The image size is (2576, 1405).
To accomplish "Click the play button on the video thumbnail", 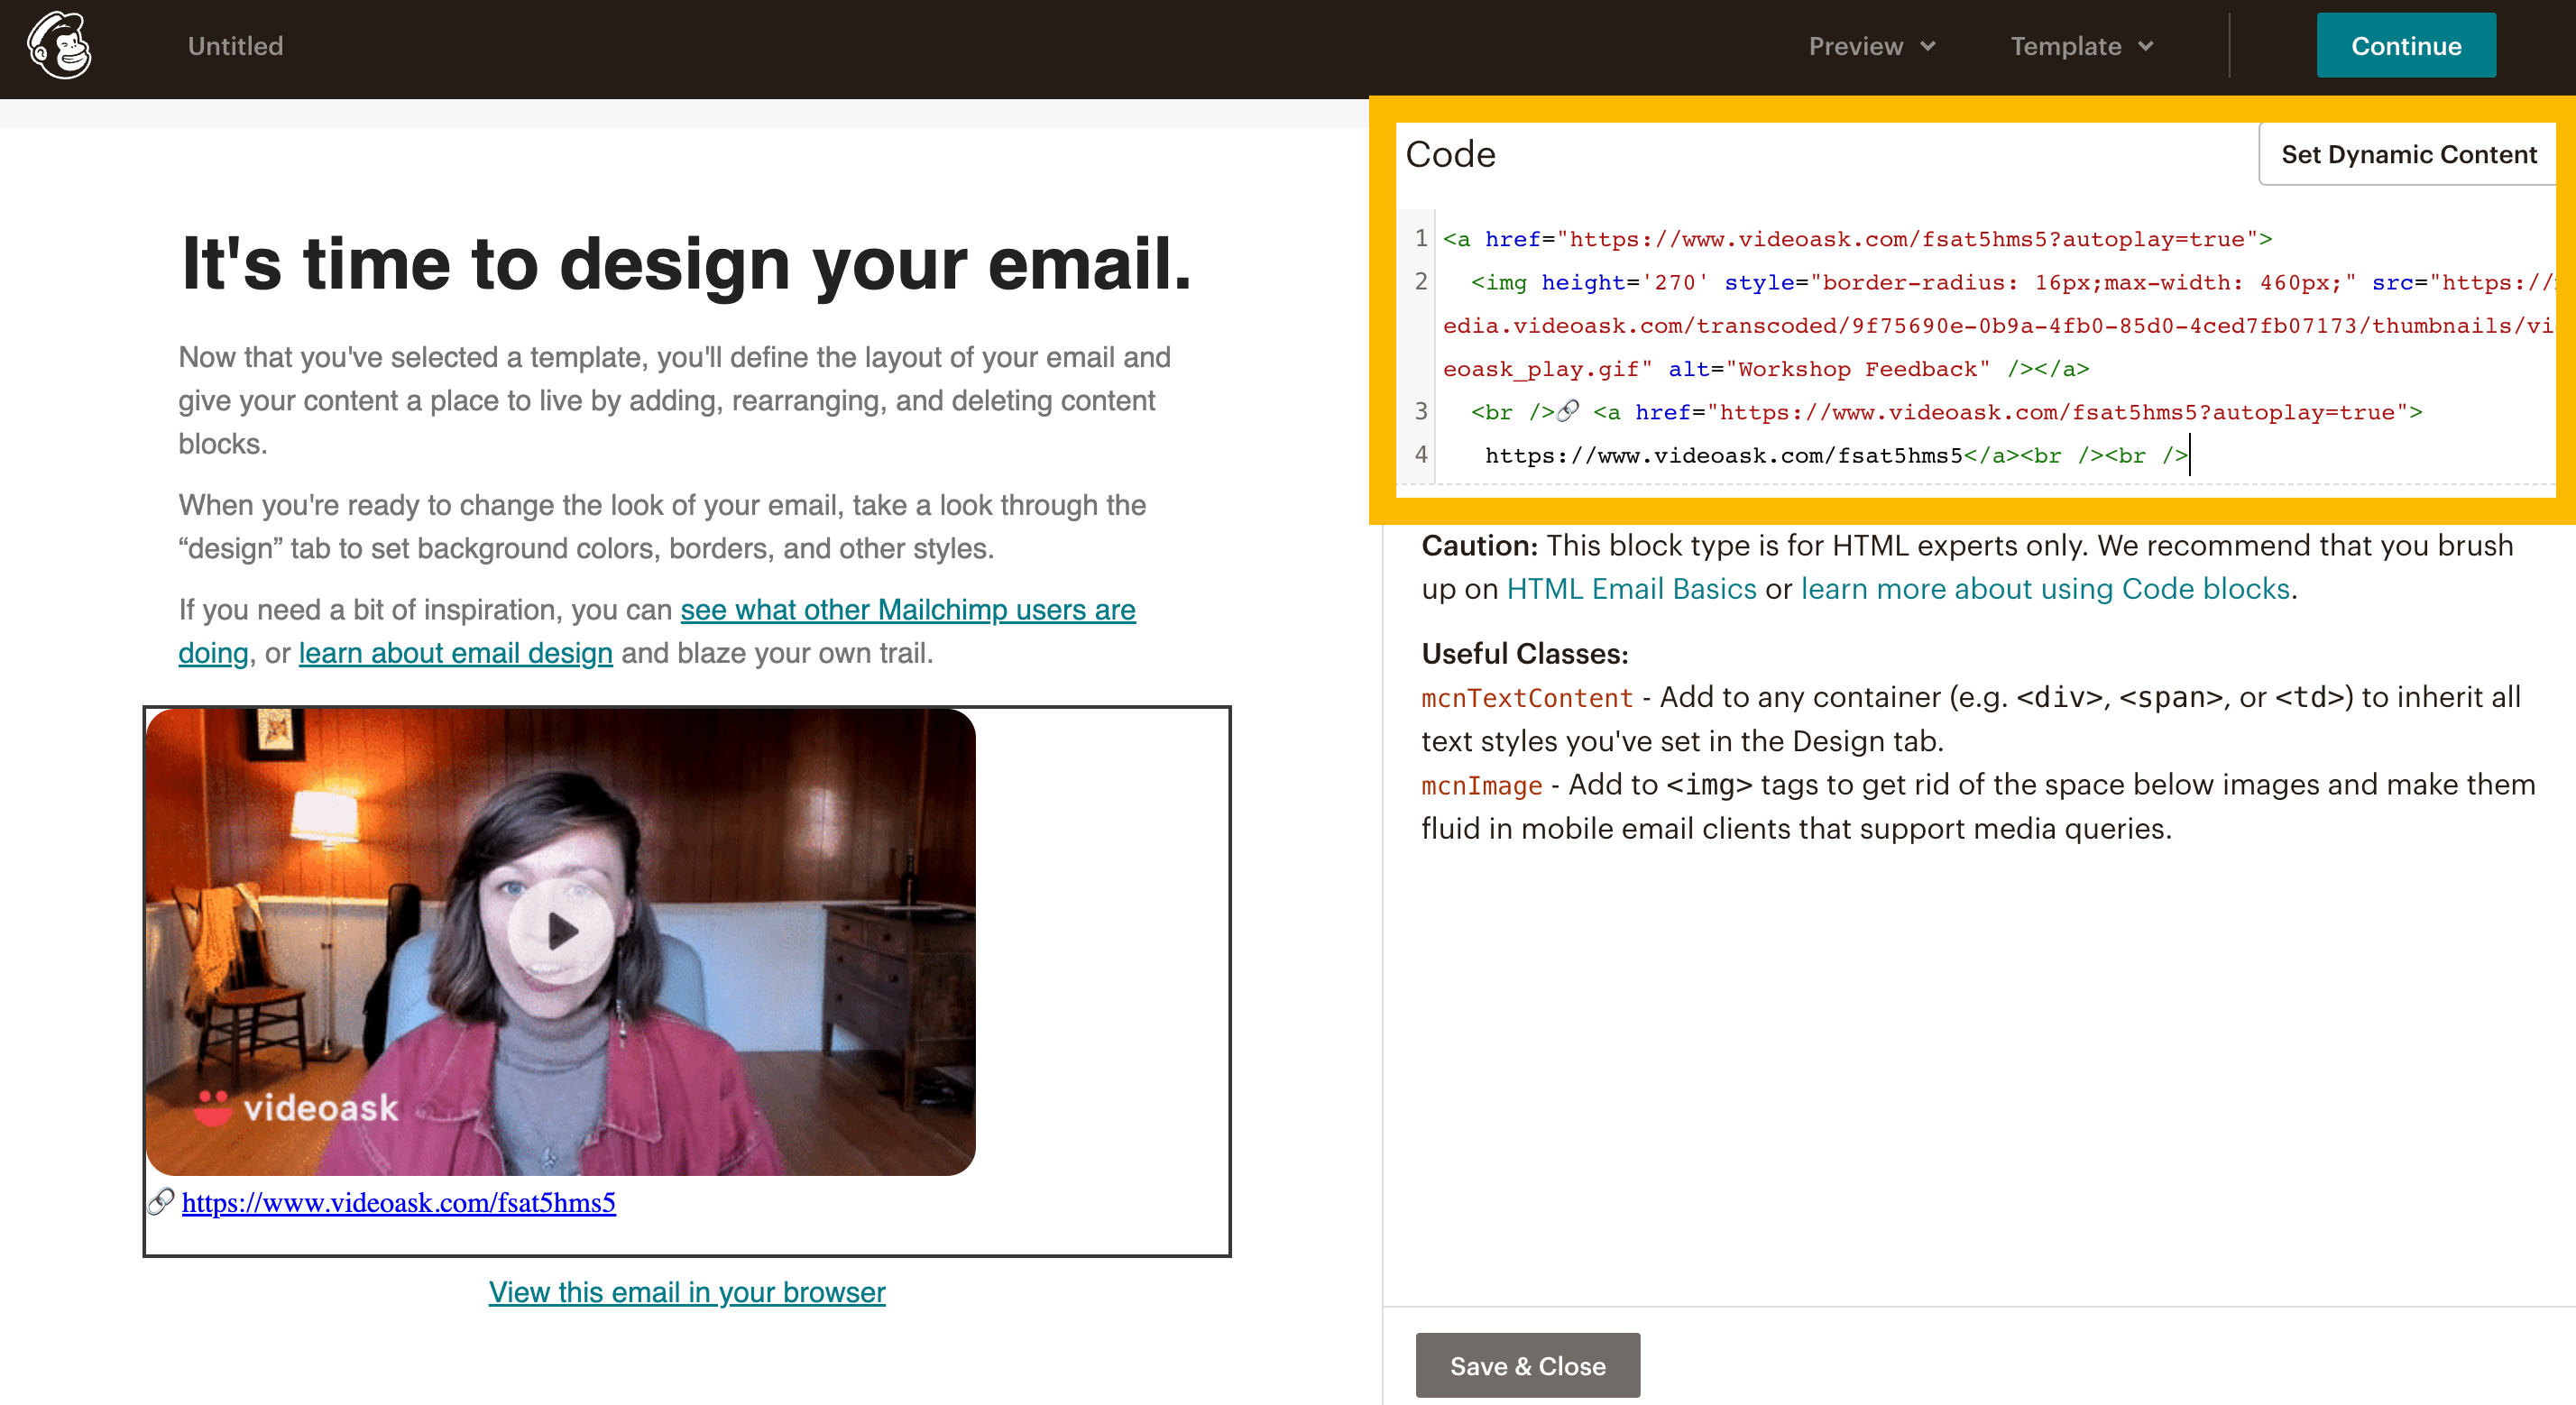I will pyautogui.click(x=560, y=932).
